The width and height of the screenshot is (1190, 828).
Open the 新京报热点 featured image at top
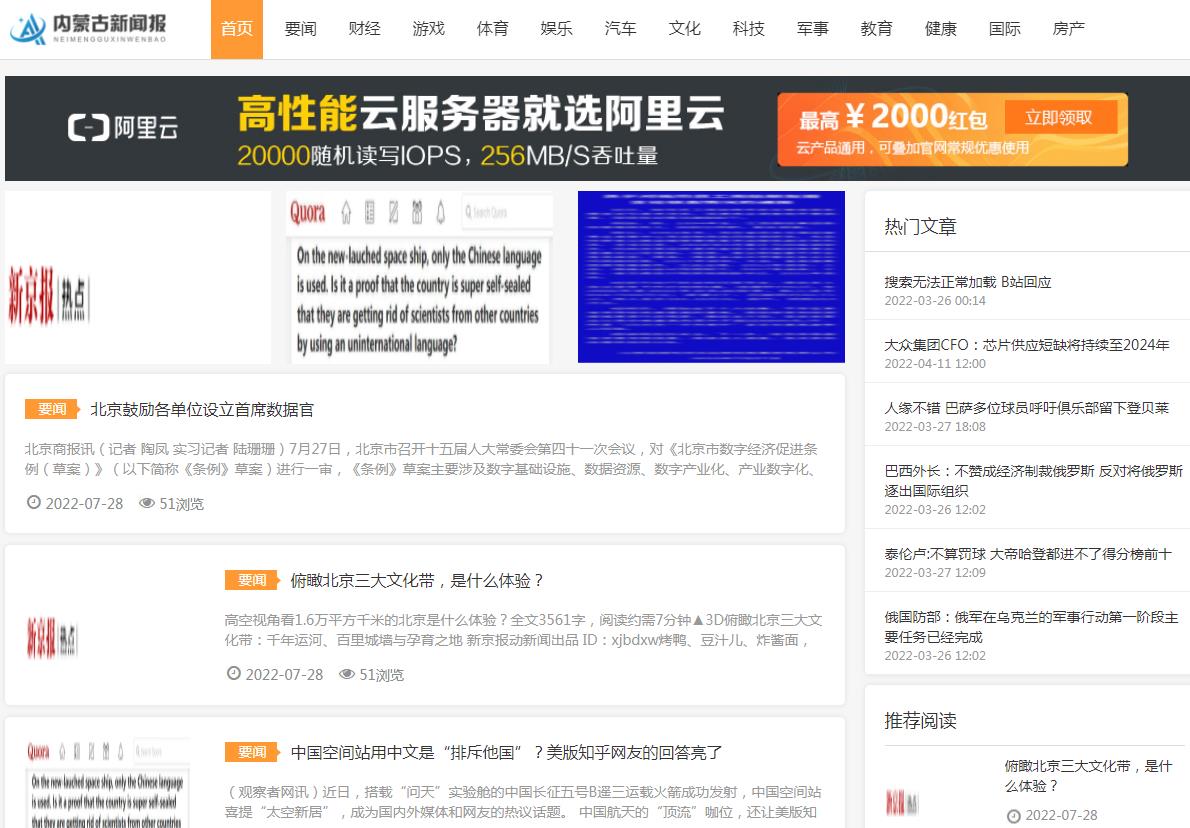click(x=138, y=277)
